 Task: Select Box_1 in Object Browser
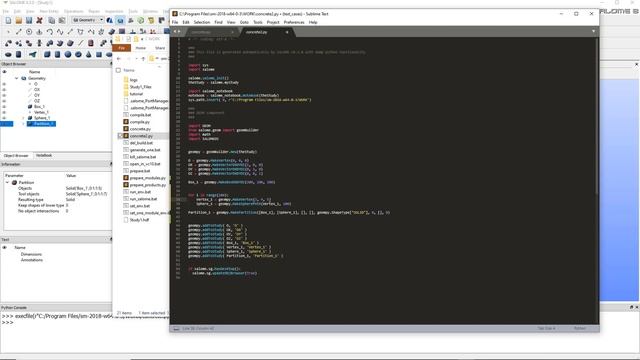pos(39,107)
